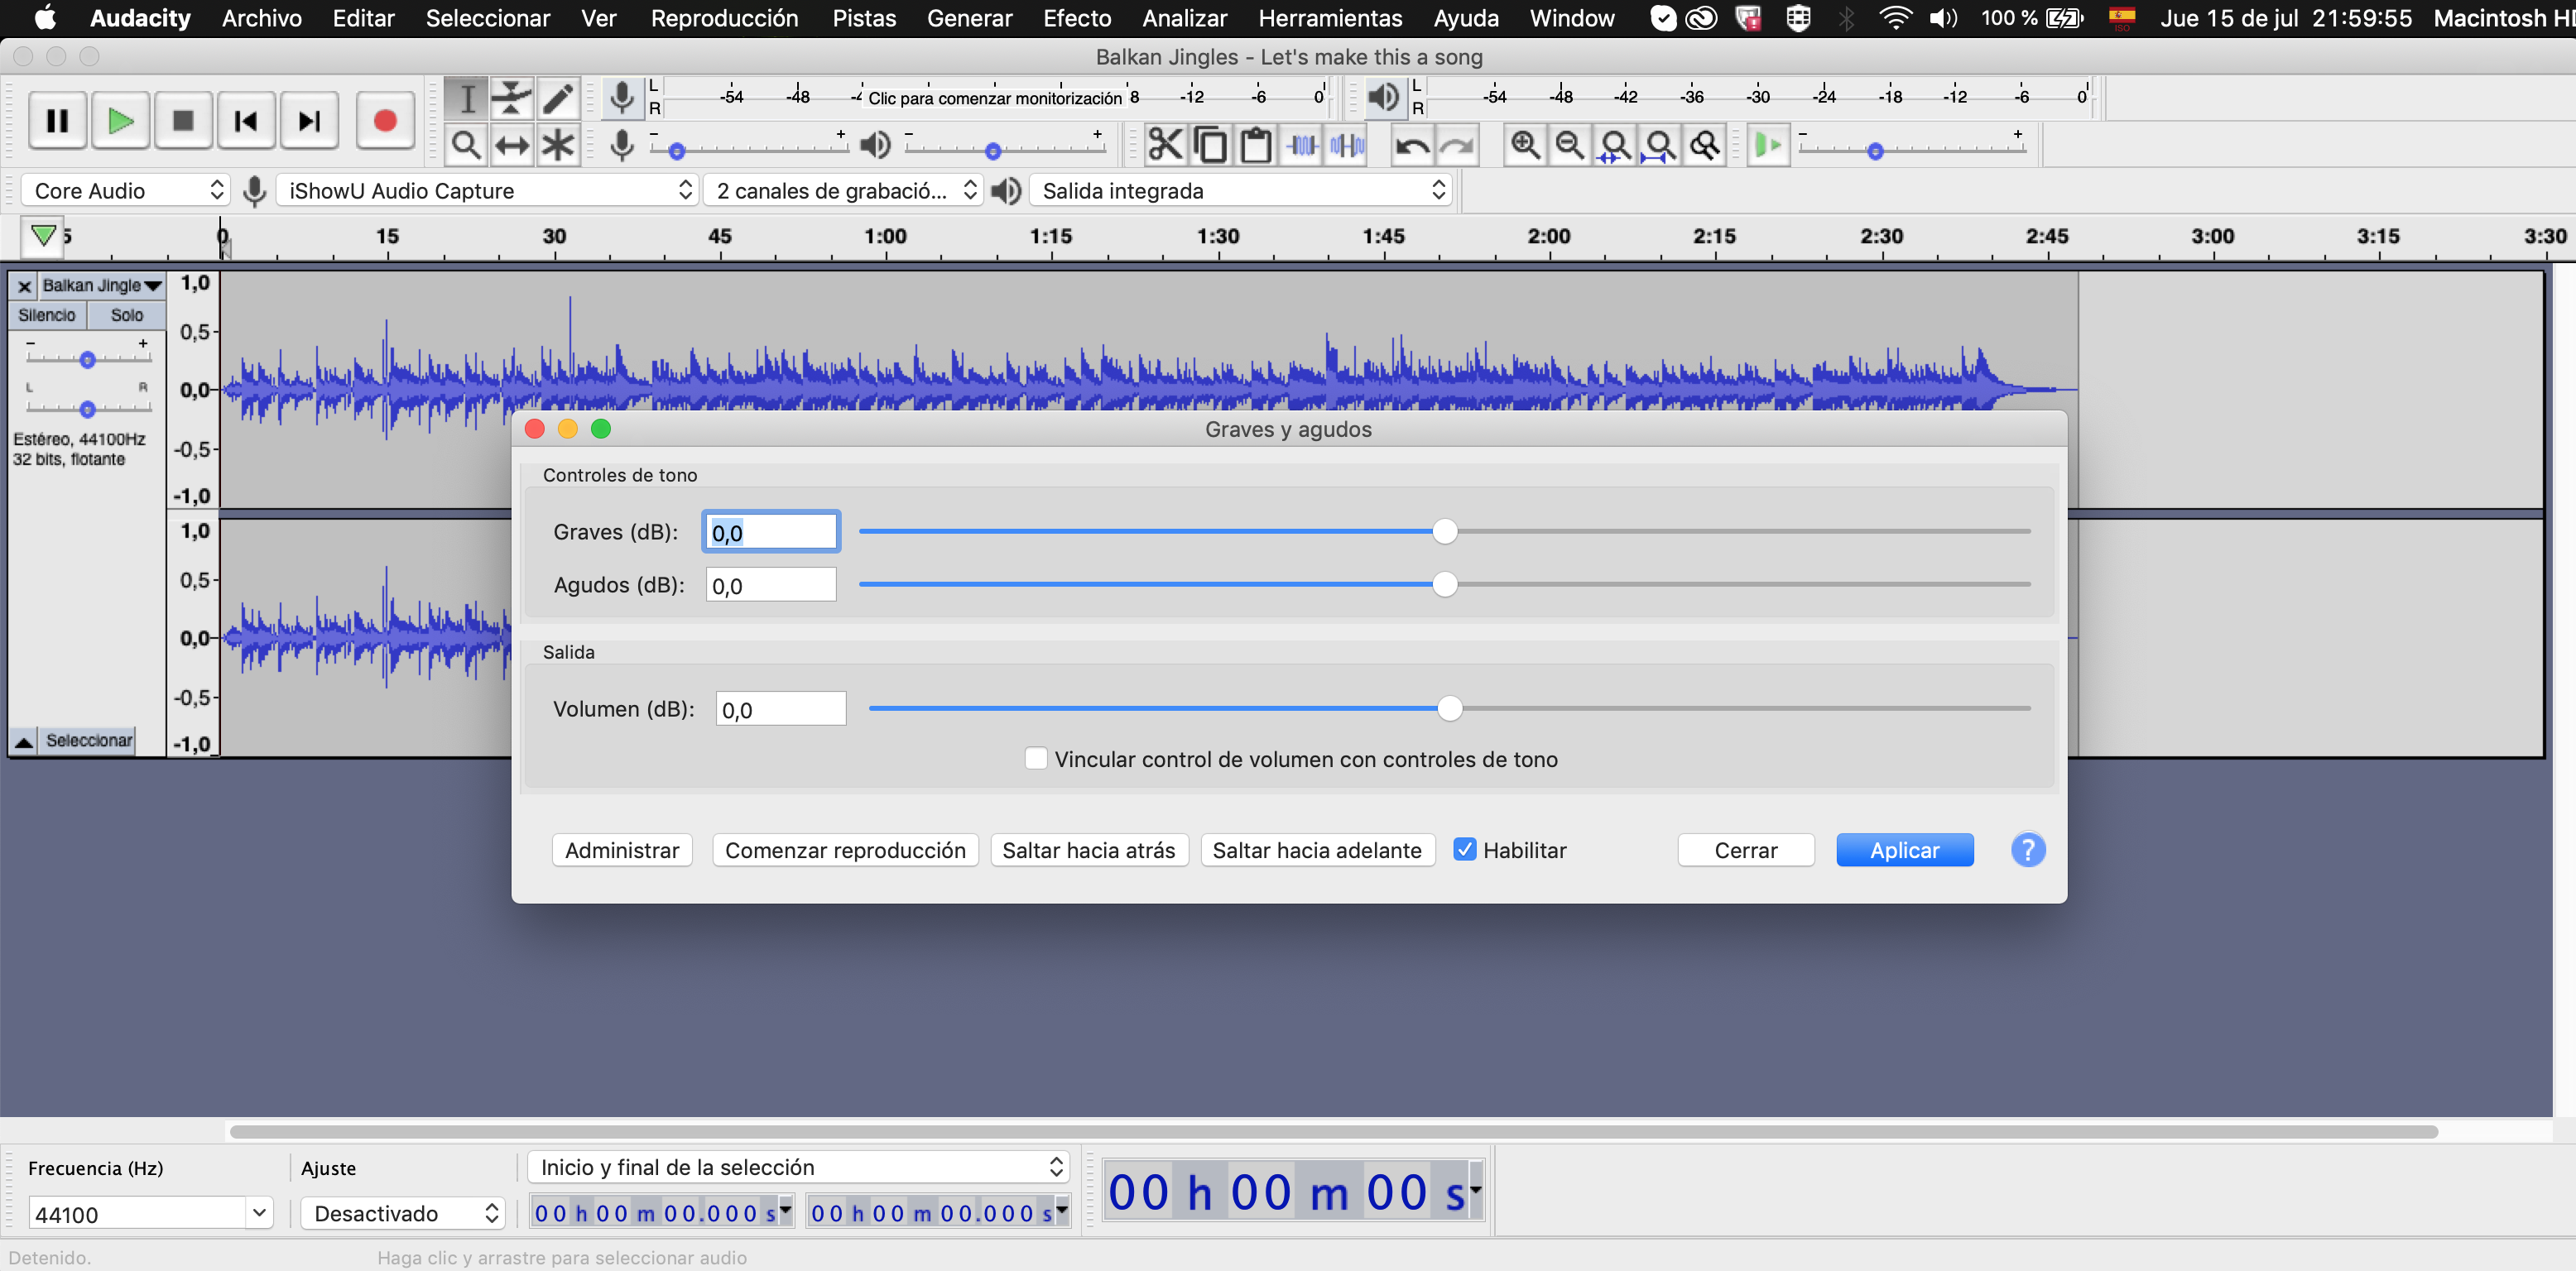Screen dimensions: 2576x1271
Task: Click the Graves (dB) input field
Action: click(x=771, y=532)
